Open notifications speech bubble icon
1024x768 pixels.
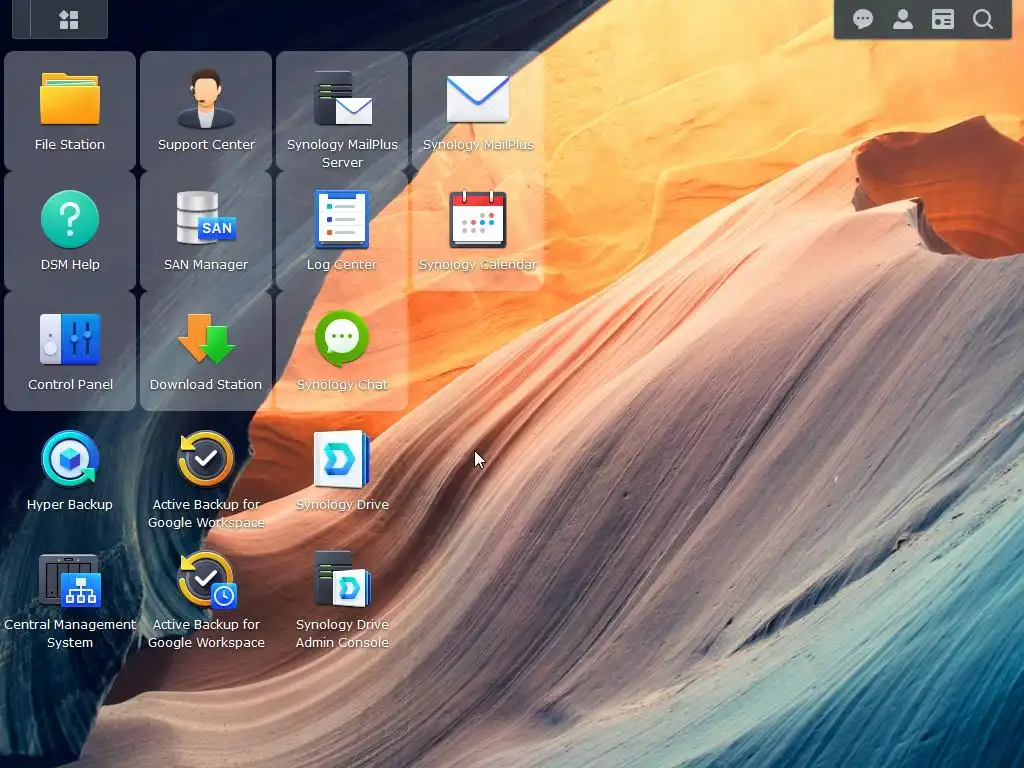click(863, 20)
